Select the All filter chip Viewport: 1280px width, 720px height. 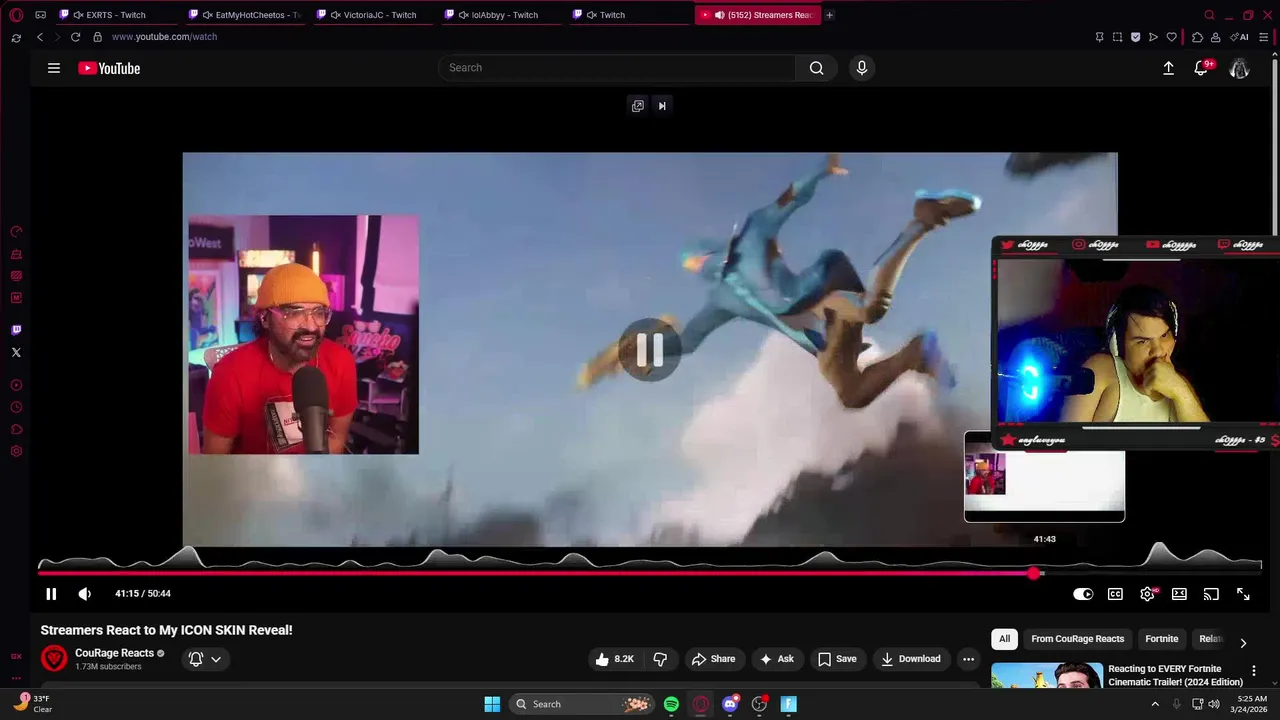tap(1004, 639)
